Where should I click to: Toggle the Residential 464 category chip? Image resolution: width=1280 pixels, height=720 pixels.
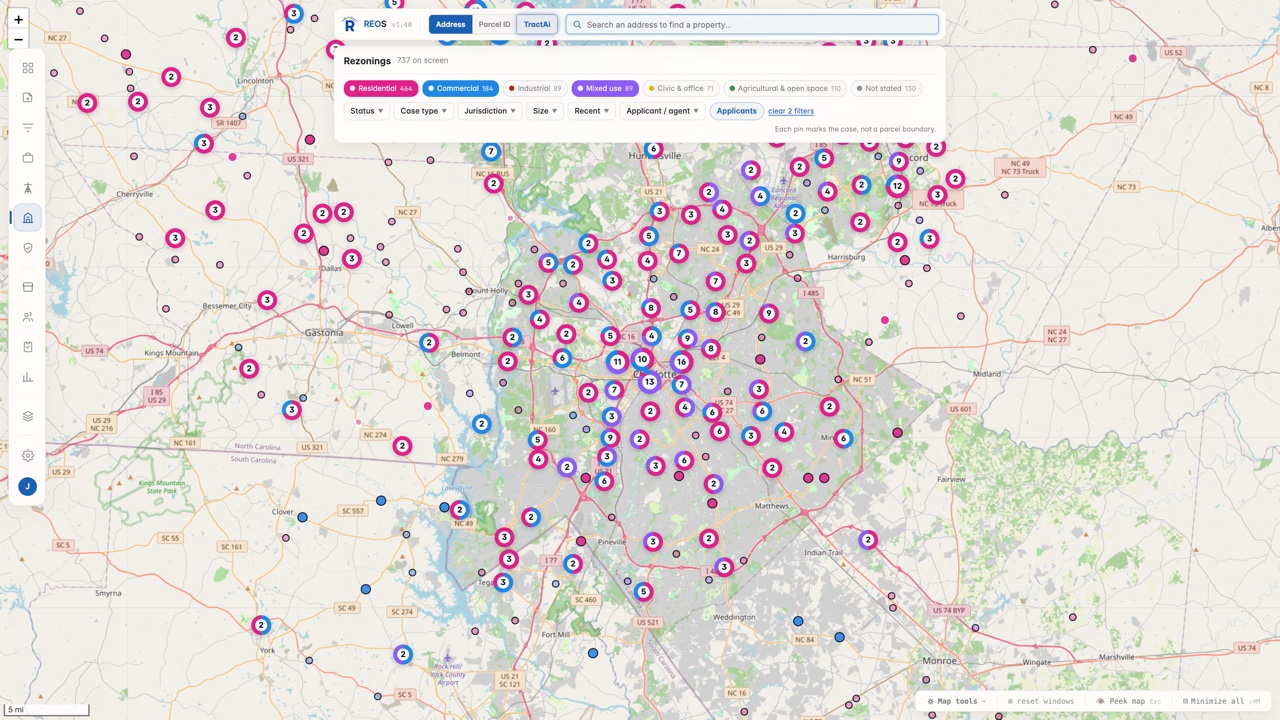381,88
